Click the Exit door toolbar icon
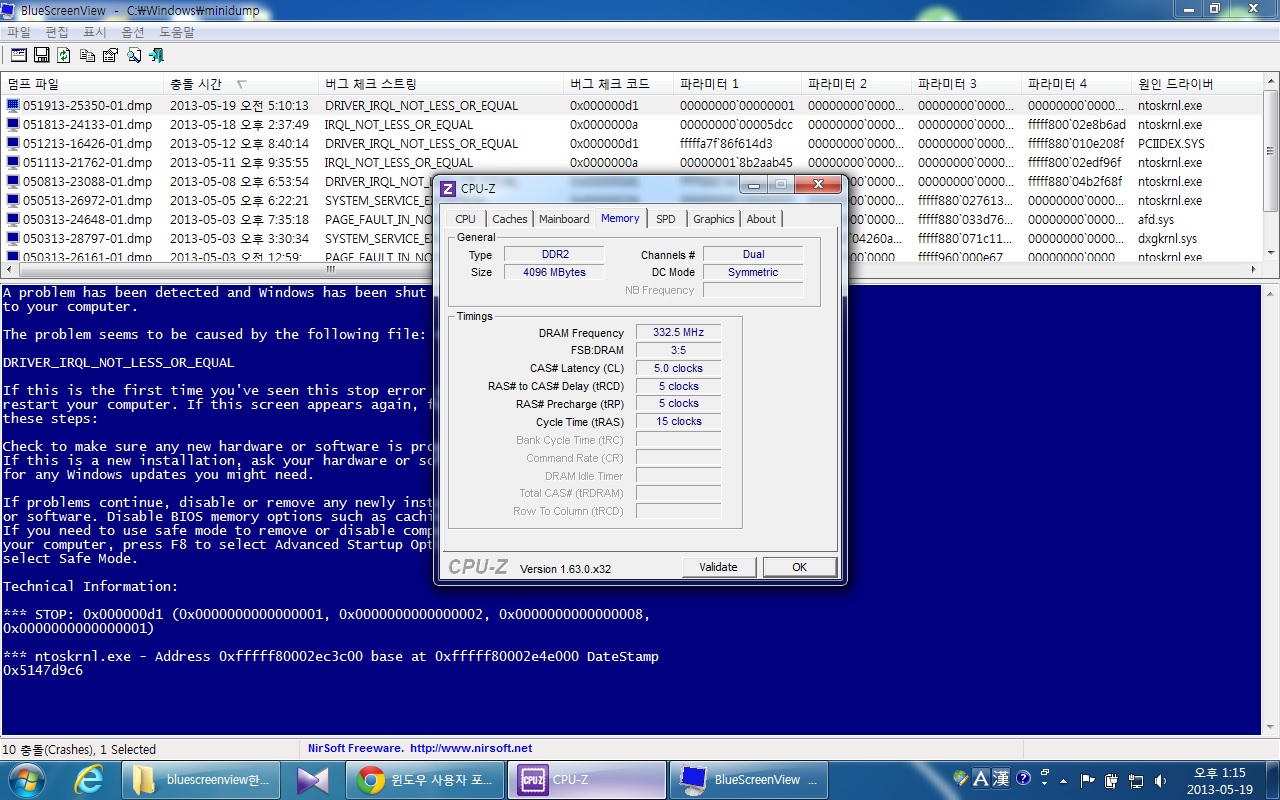 pos(156,55)
